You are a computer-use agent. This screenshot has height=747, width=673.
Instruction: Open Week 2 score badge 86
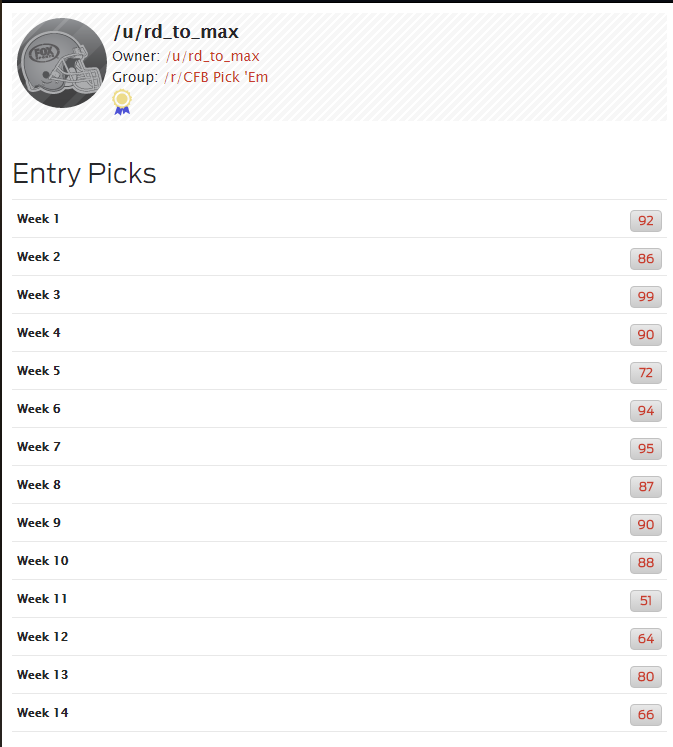(x=645, y=259)
